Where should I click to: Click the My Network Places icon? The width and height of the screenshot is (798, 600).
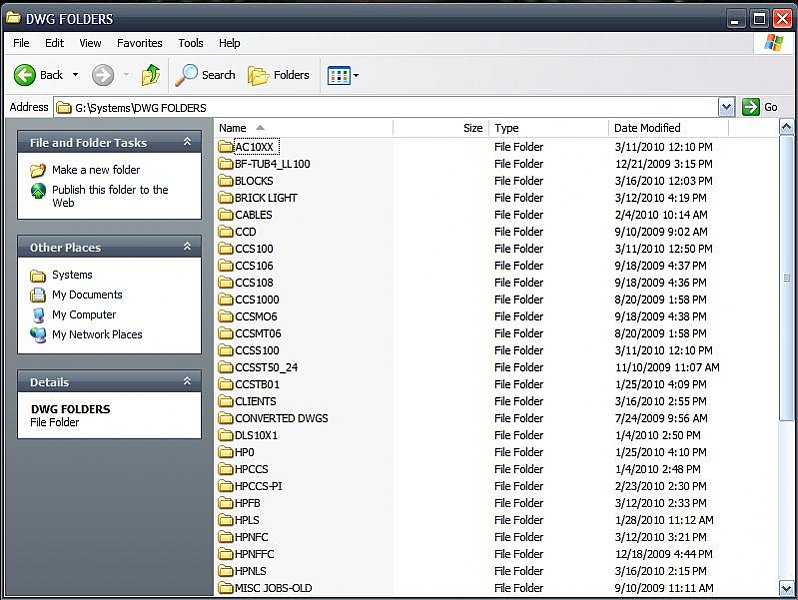pos(38,335)
